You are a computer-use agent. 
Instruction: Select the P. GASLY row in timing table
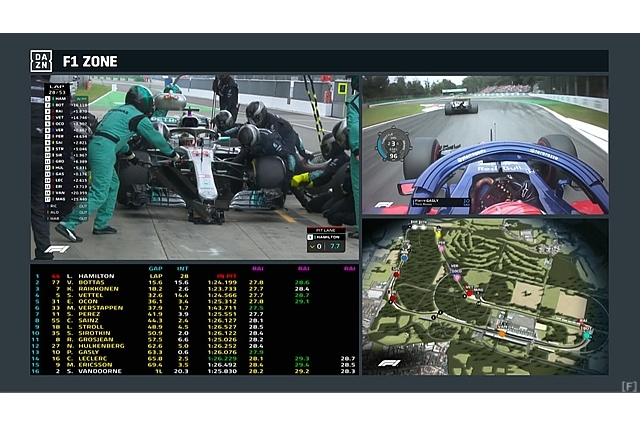(194, 352)
